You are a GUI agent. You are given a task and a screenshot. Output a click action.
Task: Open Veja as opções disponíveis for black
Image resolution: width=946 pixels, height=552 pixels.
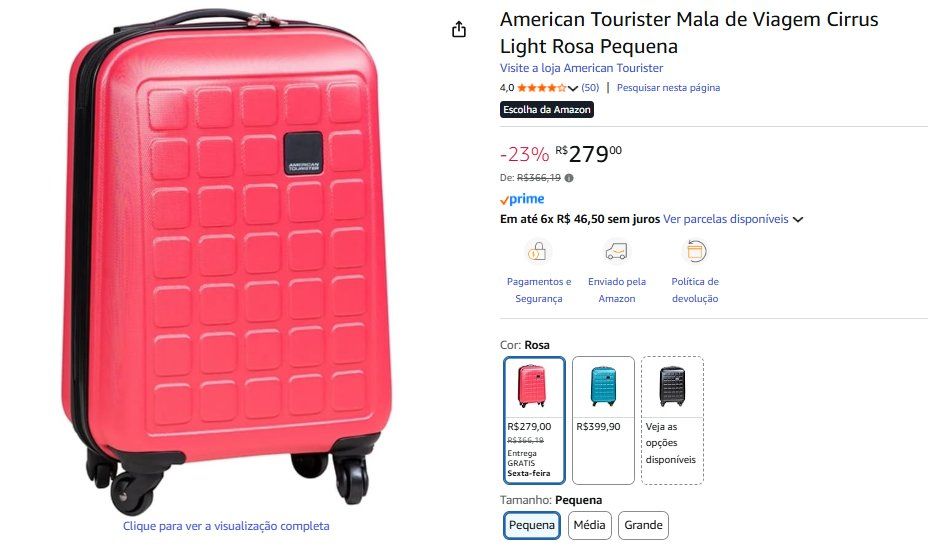pyautogui.click(x=672, y=420)
